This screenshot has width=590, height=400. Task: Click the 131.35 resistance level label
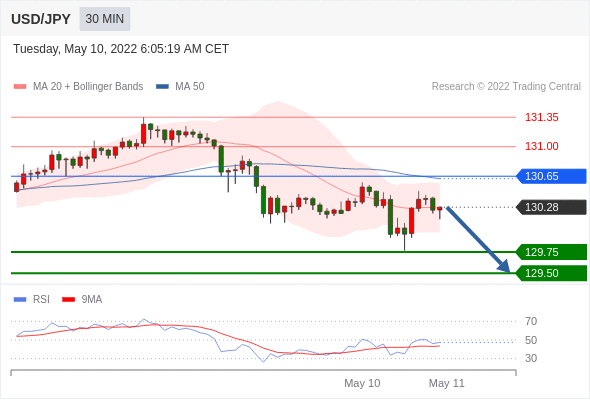541,117
